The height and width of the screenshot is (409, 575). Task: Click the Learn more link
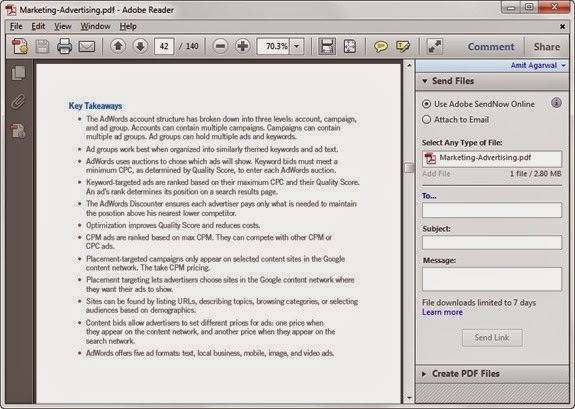click(442, 312)
